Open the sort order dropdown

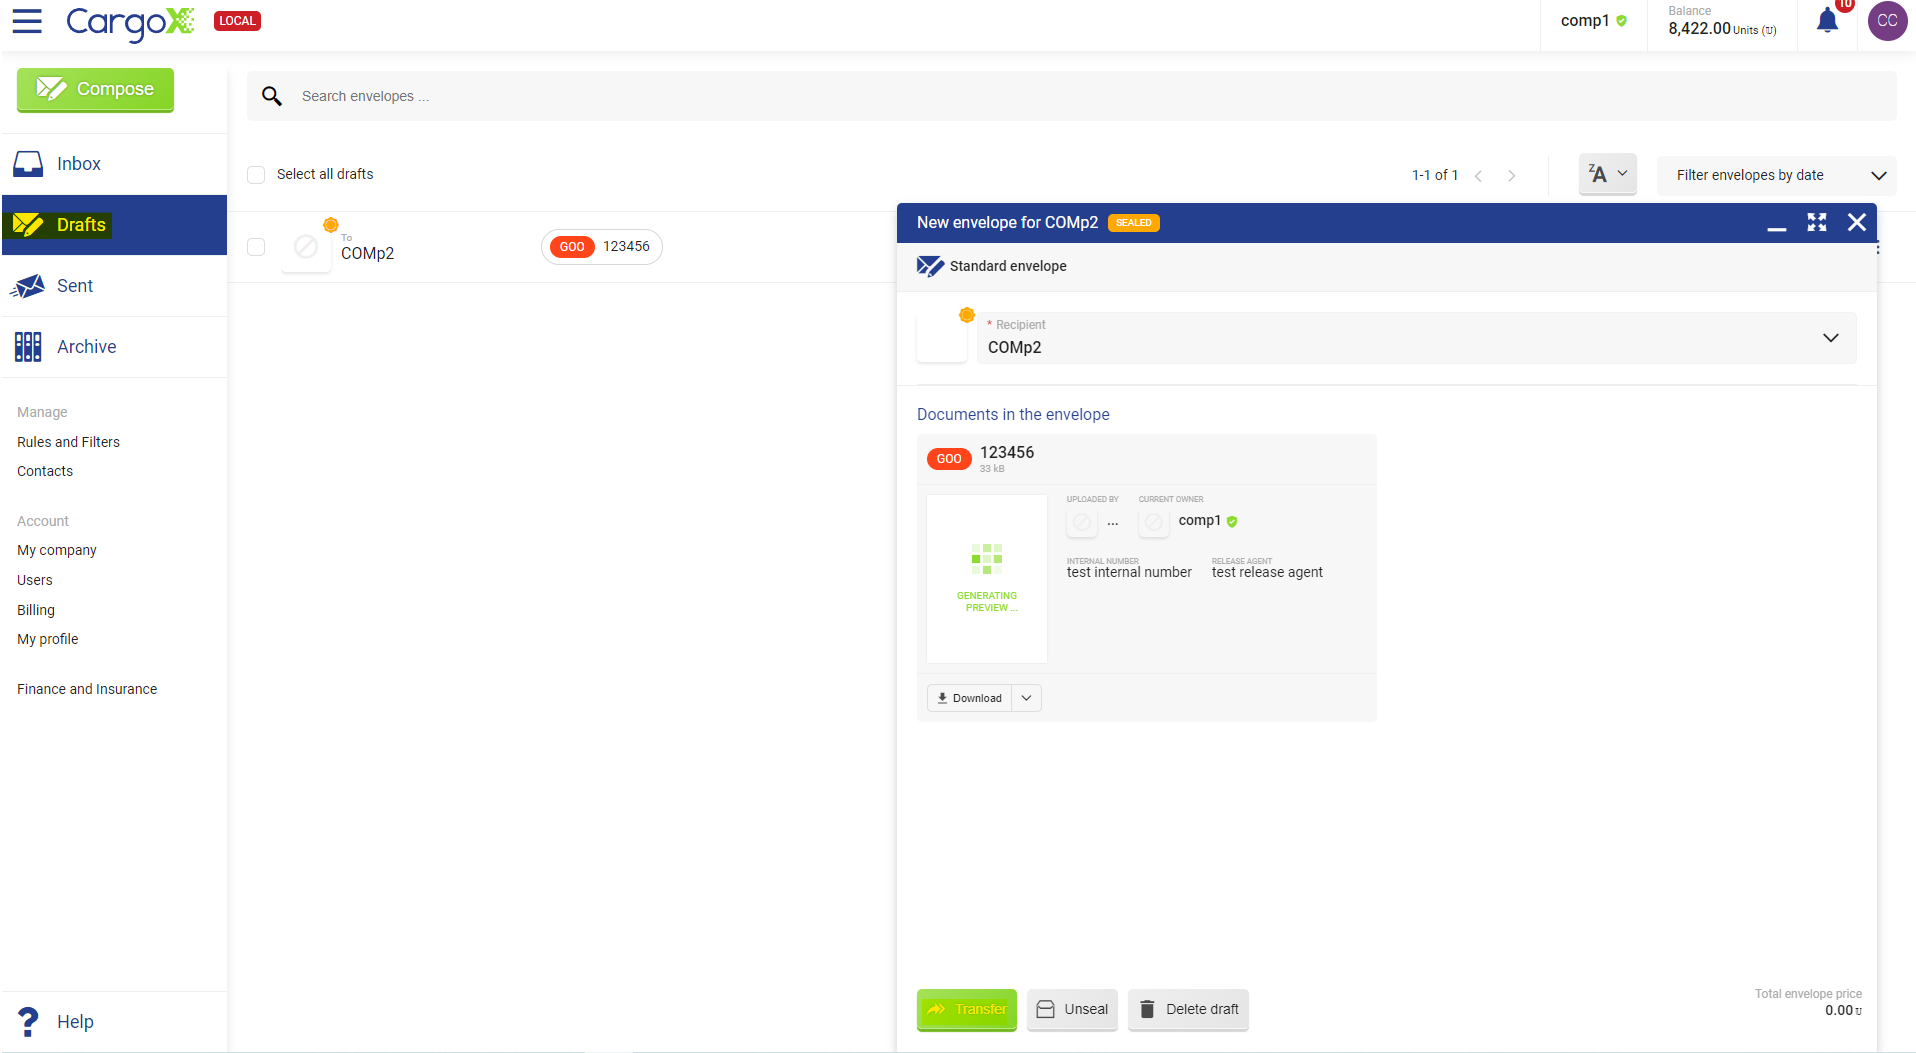click(x=1607, y=174)
